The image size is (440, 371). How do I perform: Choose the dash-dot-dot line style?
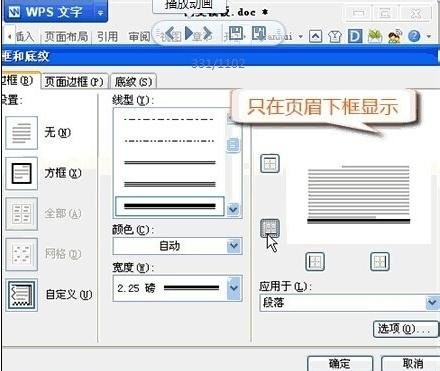click(169, 141)
